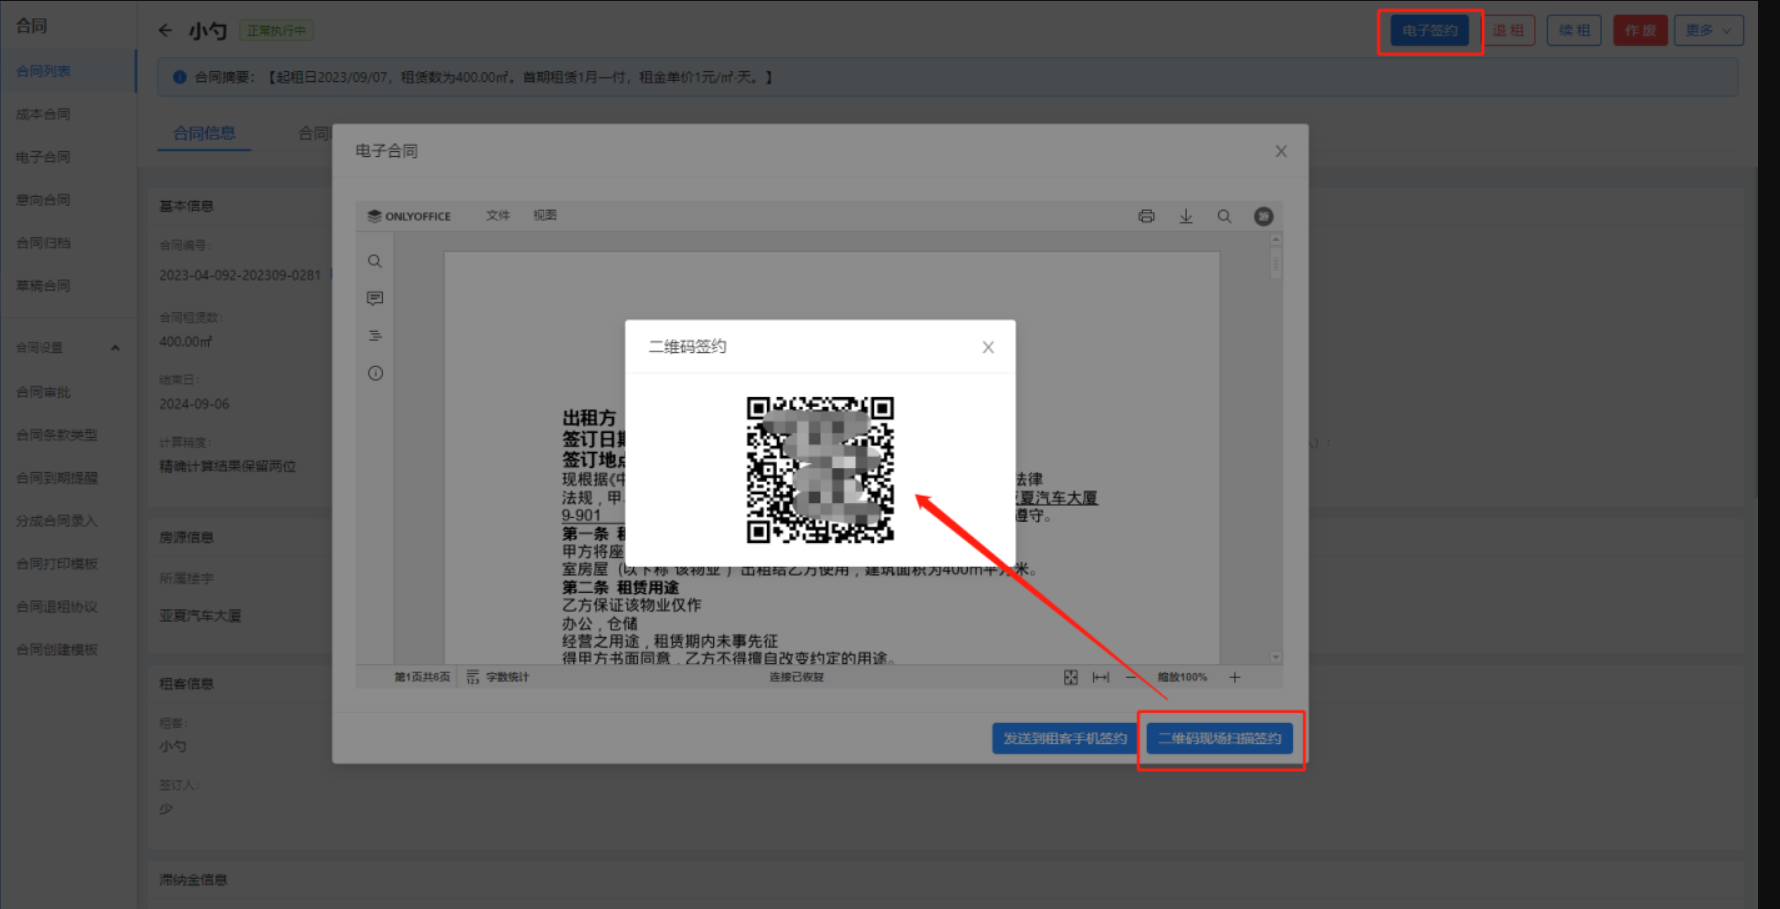Switch to the 合同信息 tab
Viewport: 1780px width, 909px height.
tap(204, 133)
